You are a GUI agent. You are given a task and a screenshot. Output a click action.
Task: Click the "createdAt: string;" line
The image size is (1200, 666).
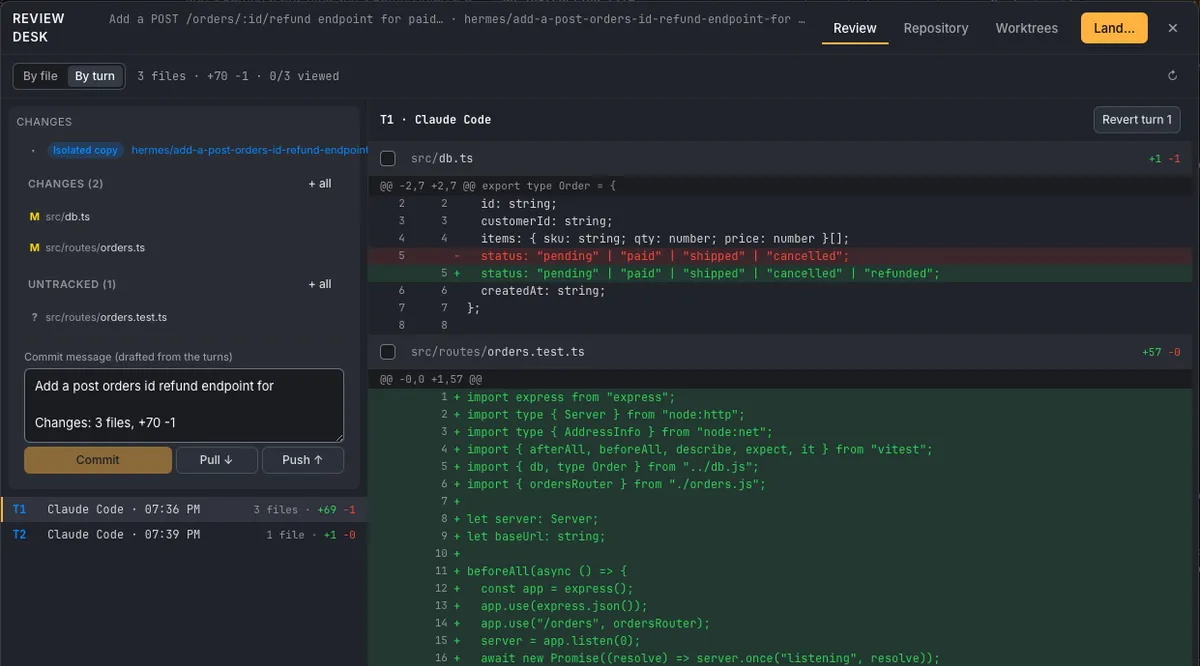tap(780, 290)
